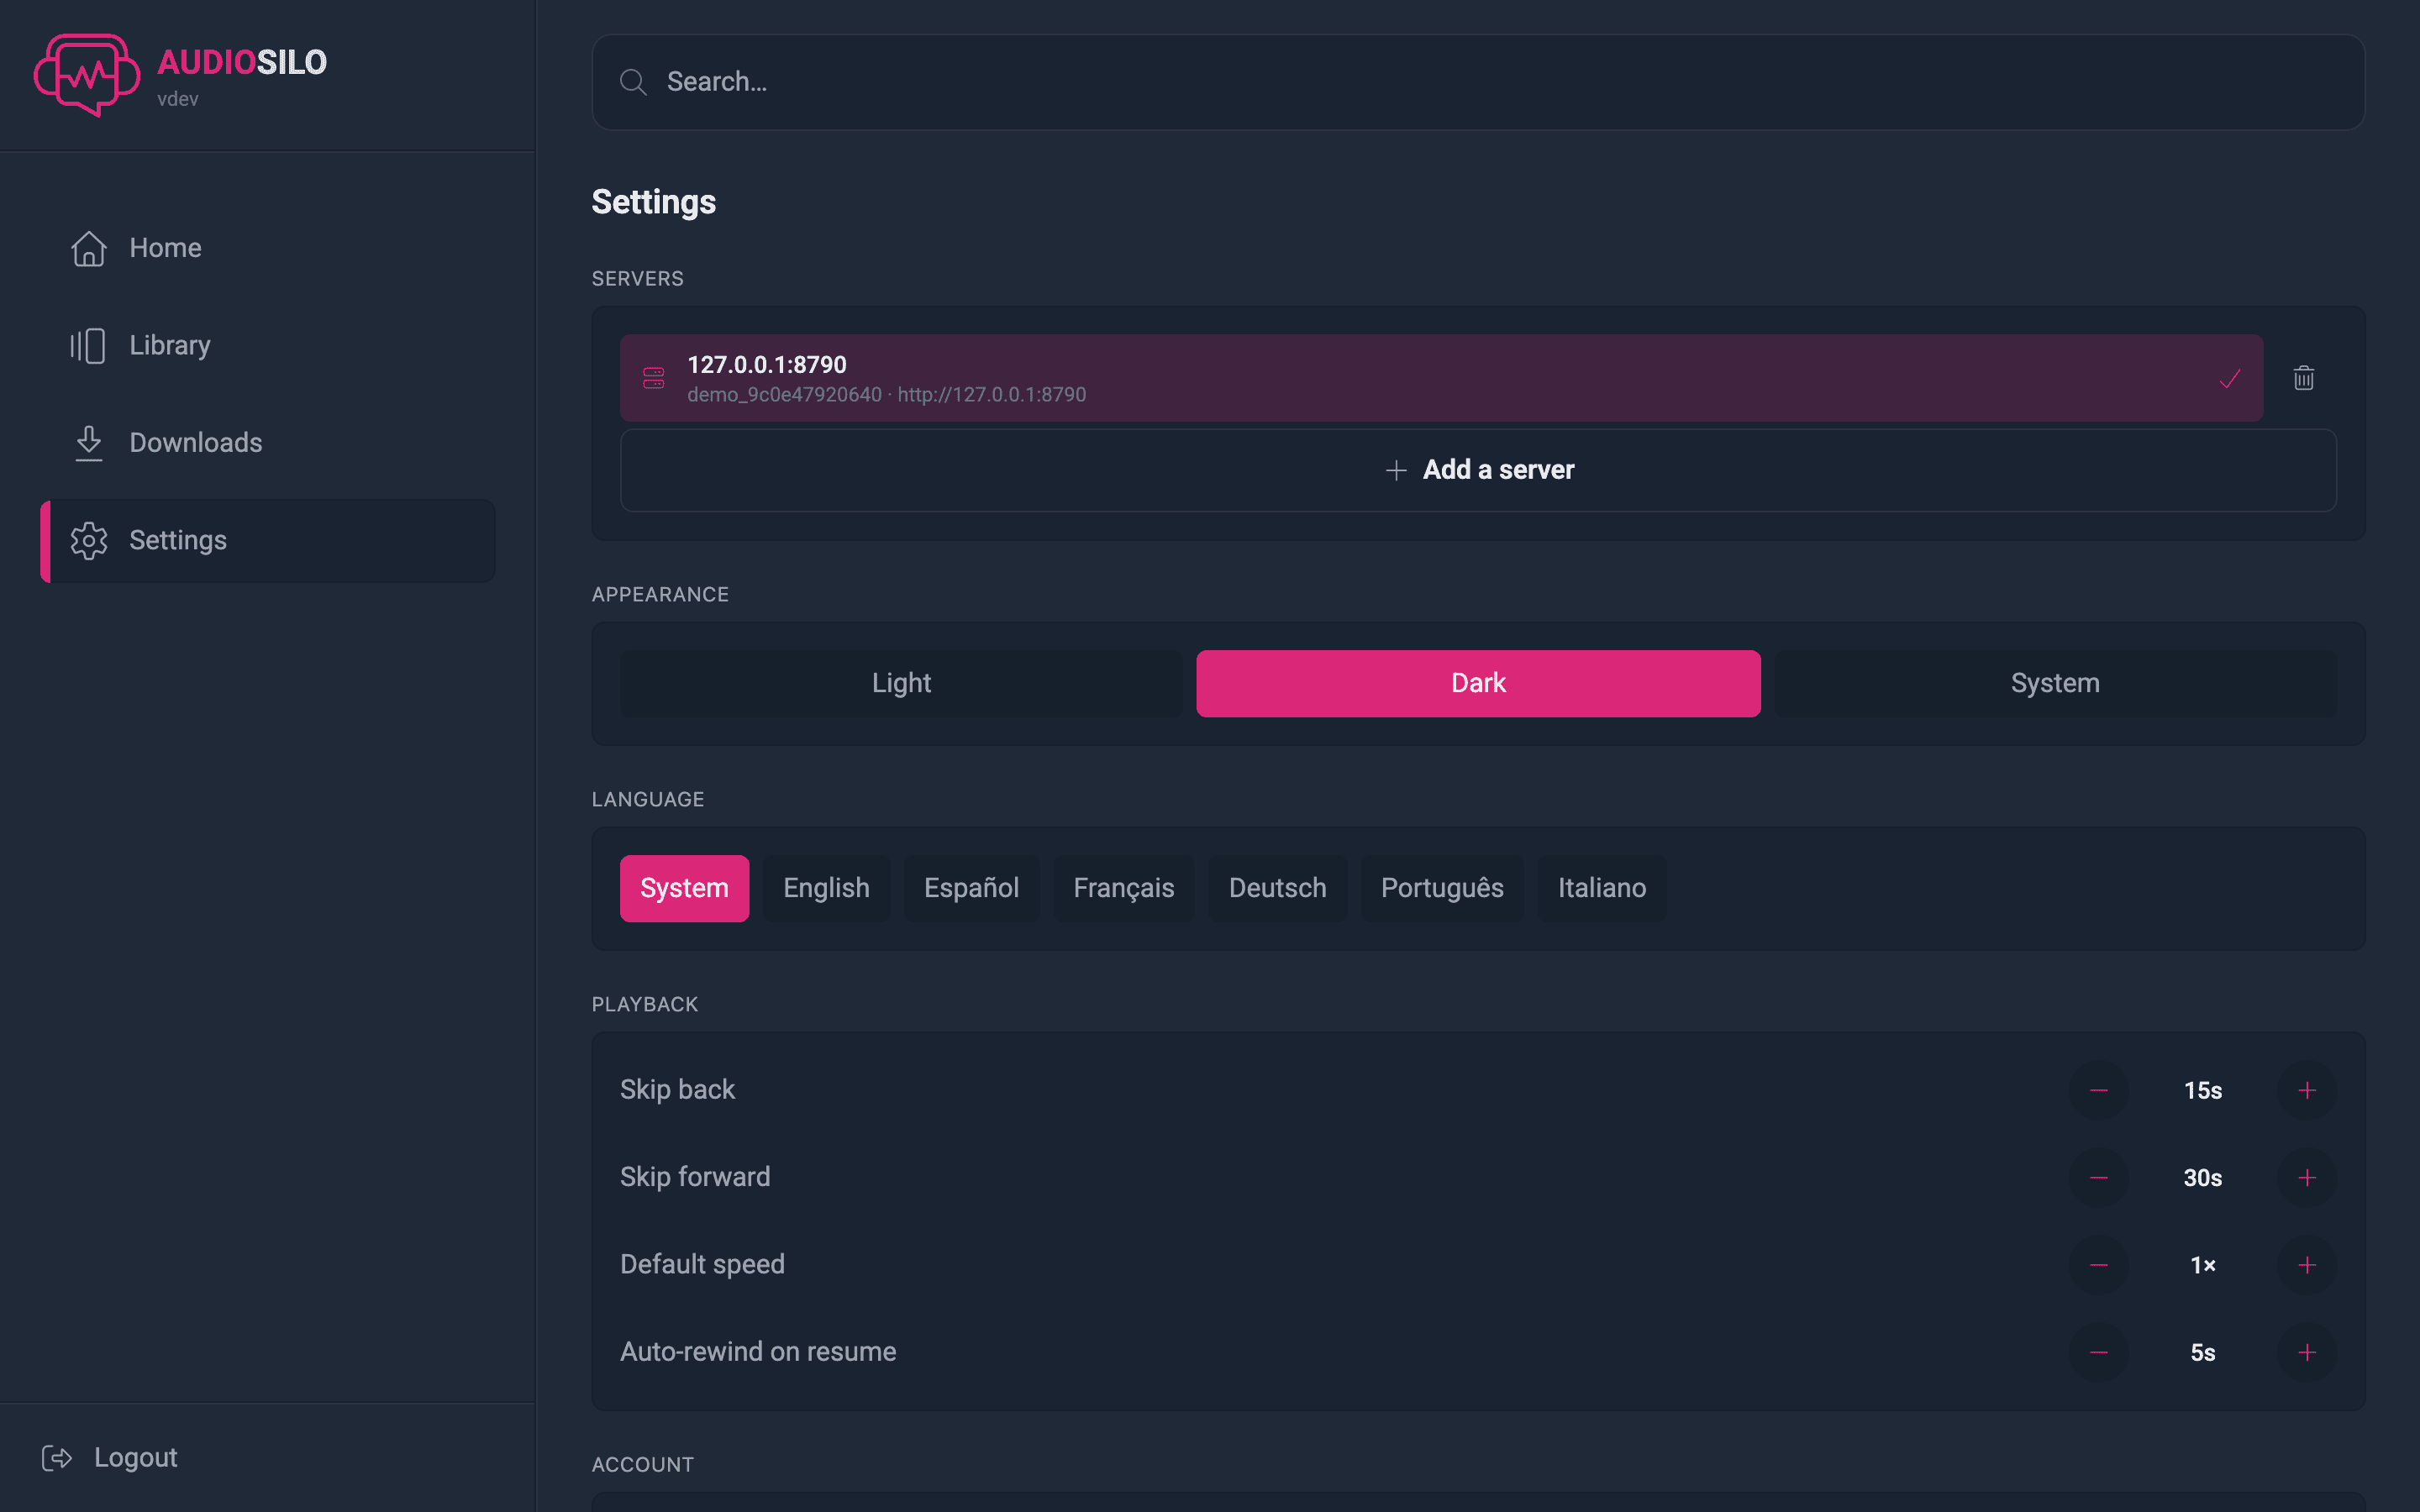The height and width of the screenshot is (1512, 2420).
Task: Click the search magnifier icon
Action: (x=633, y=82)
